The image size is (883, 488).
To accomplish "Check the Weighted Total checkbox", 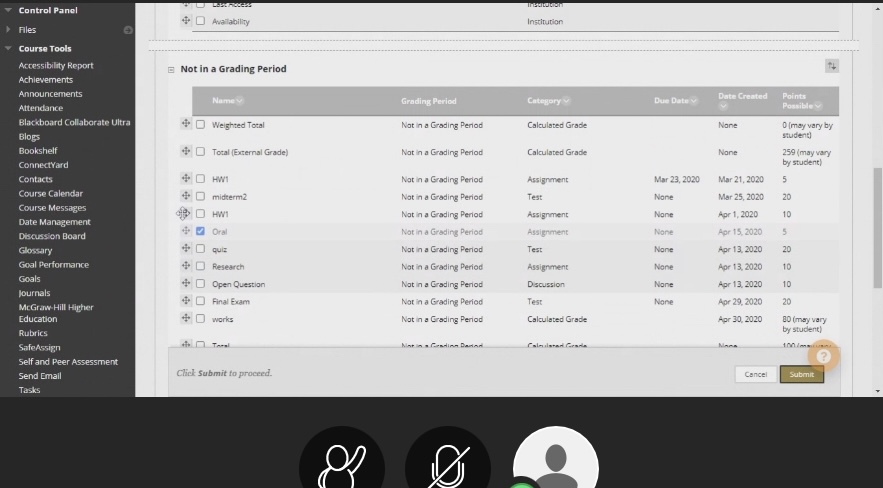I will tap(200, 124).
